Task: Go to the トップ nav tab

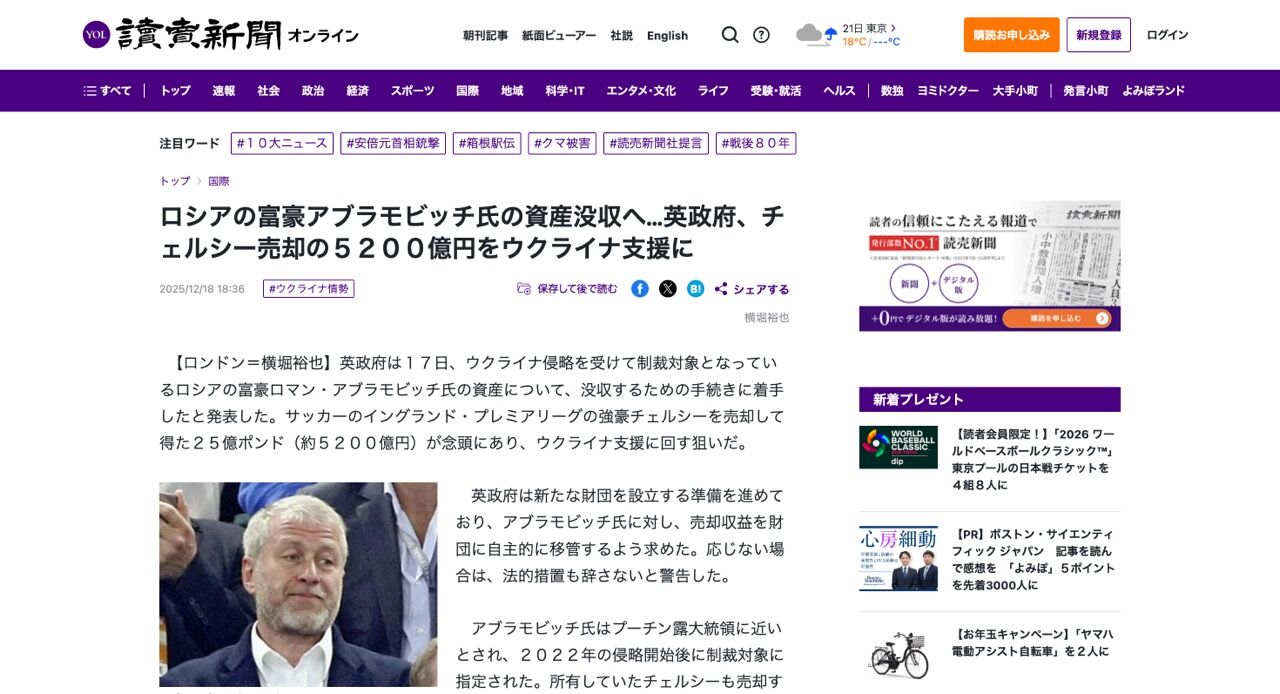Action: pos(175,91)
